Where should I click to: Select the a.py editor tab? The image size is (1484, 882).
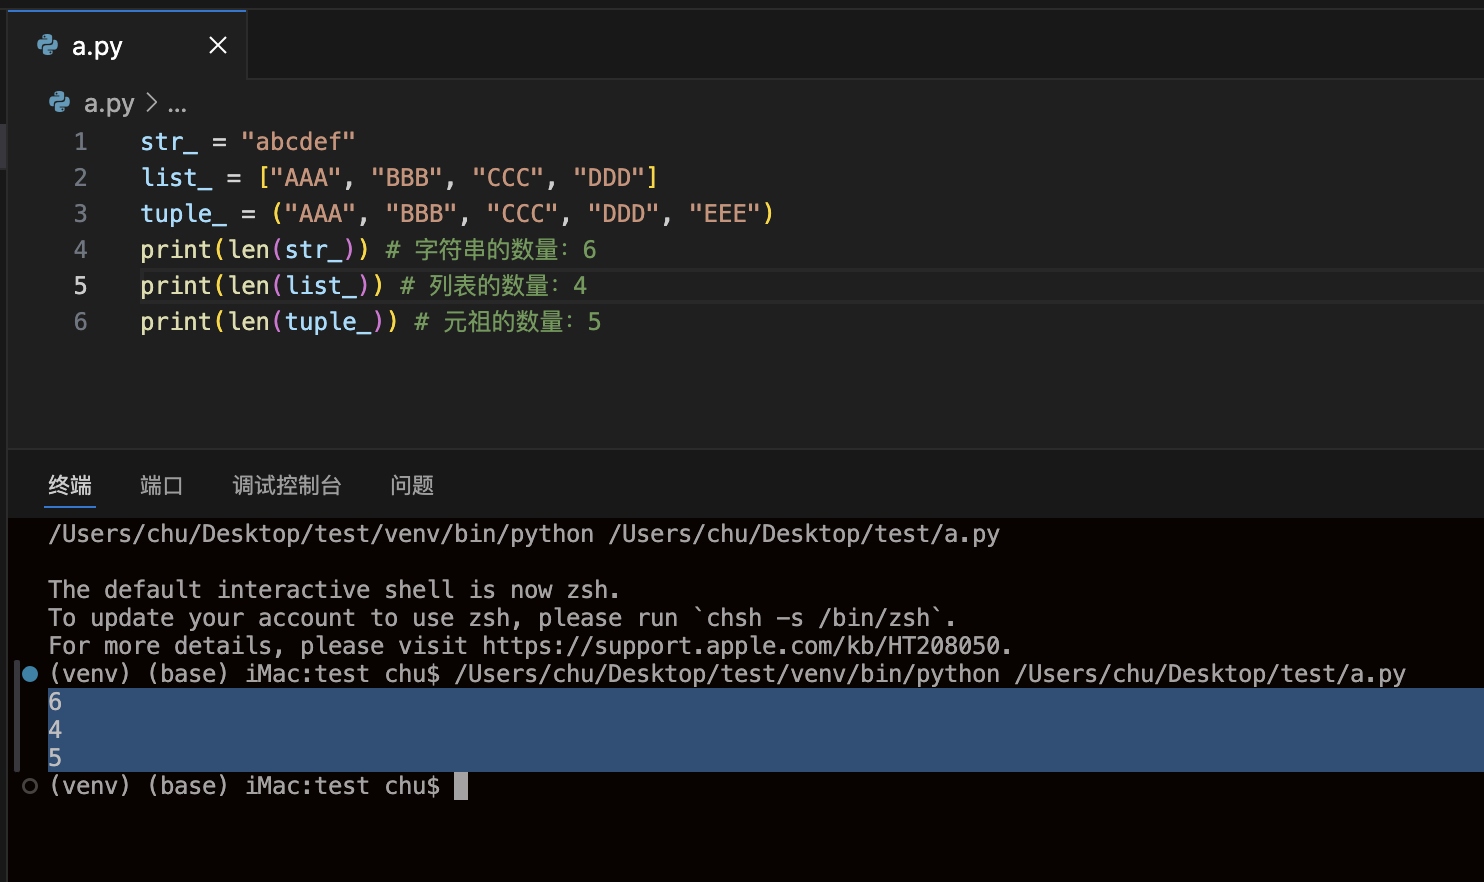tap(98, 46)
